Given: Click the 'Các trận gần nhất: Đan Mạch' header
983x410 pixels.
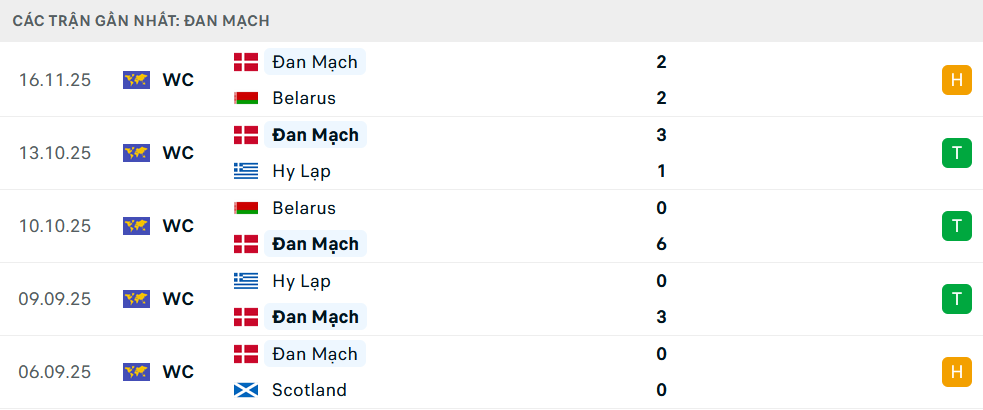Looking at the screenshot, I should tap(141, 20).
